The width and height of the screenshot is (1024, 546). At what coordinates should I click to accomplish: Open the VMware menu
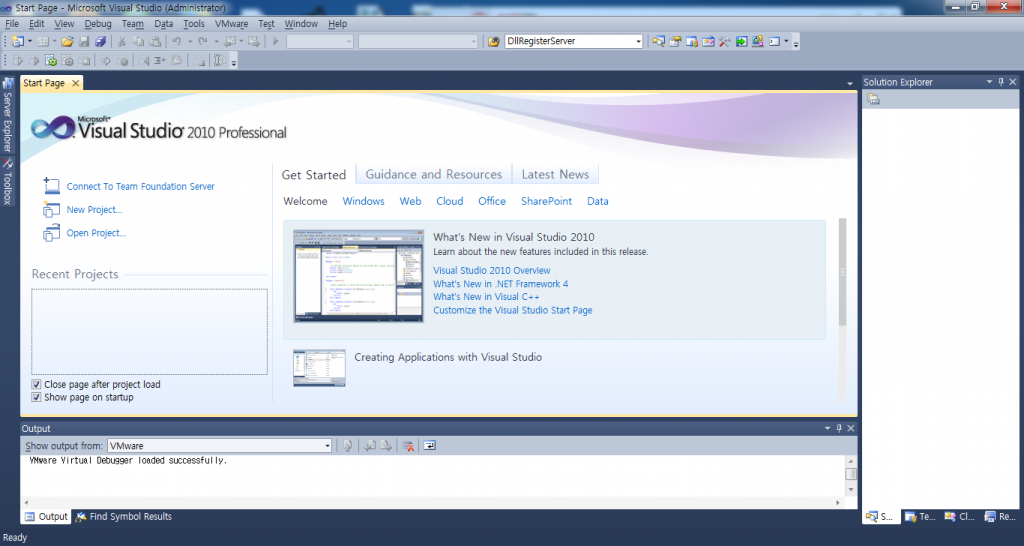tap(231, 24)
